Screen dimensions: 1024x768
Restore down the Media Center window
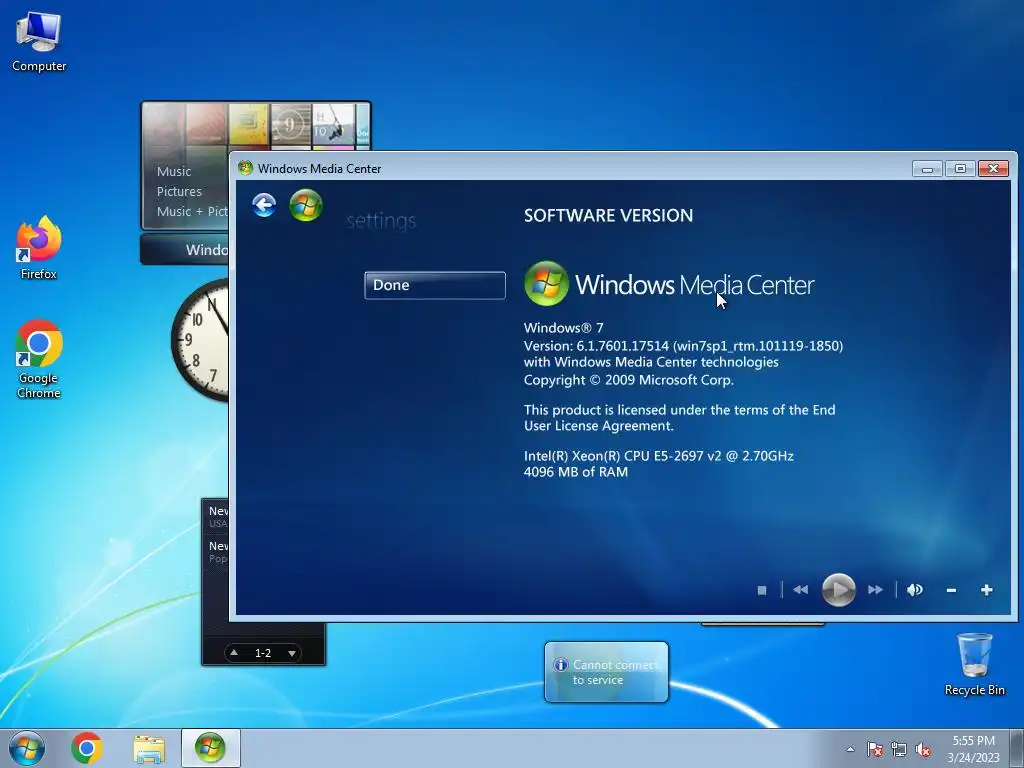click(960, 168)
